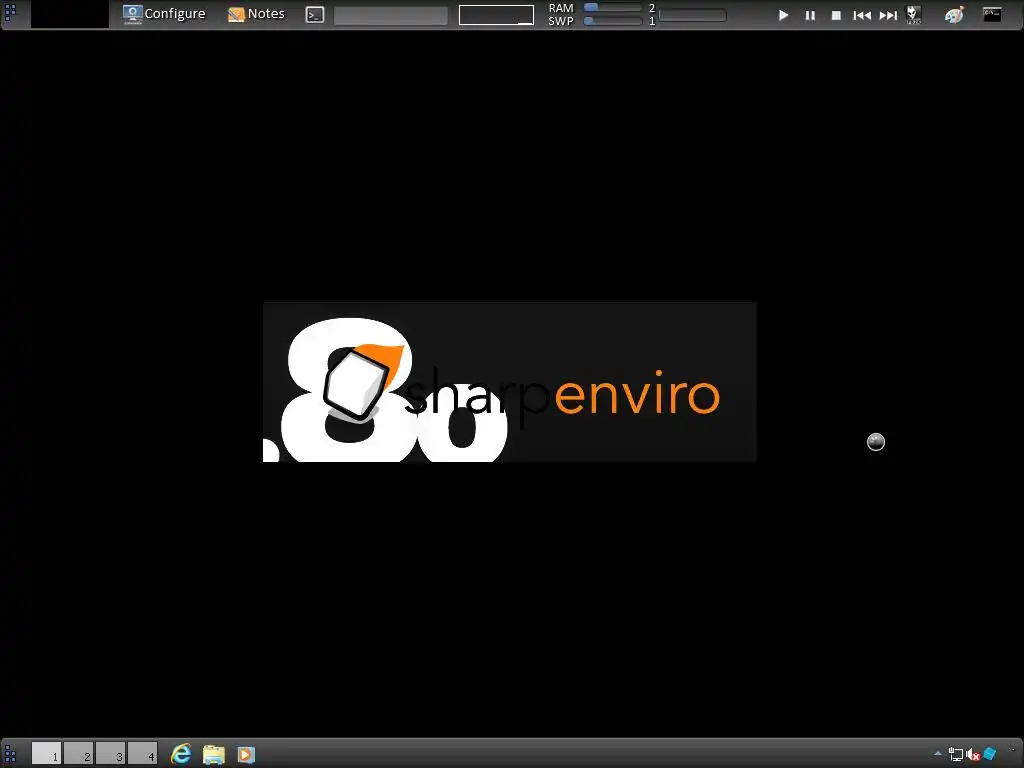Switch to virtual desktop 4
Image resolution: width=1024 pixels, height=768 pixels.
142,753
